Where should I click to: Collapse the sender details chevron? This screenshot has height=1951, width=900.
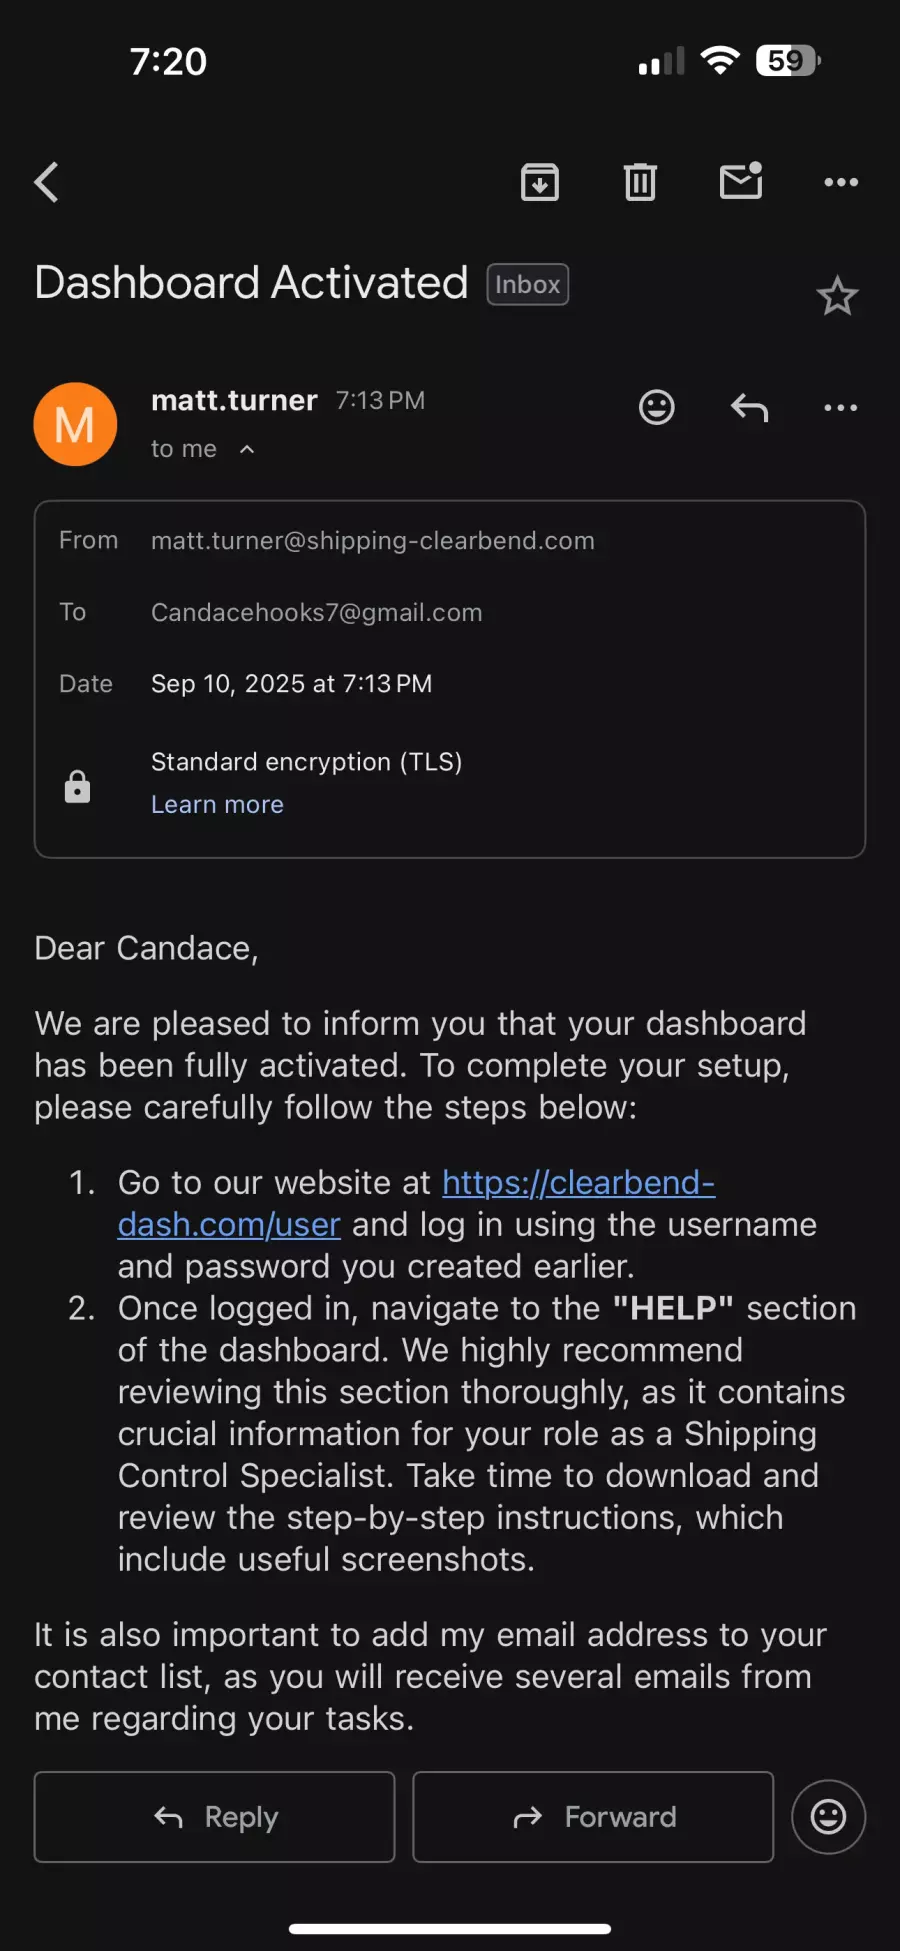[x=247, y=450]
